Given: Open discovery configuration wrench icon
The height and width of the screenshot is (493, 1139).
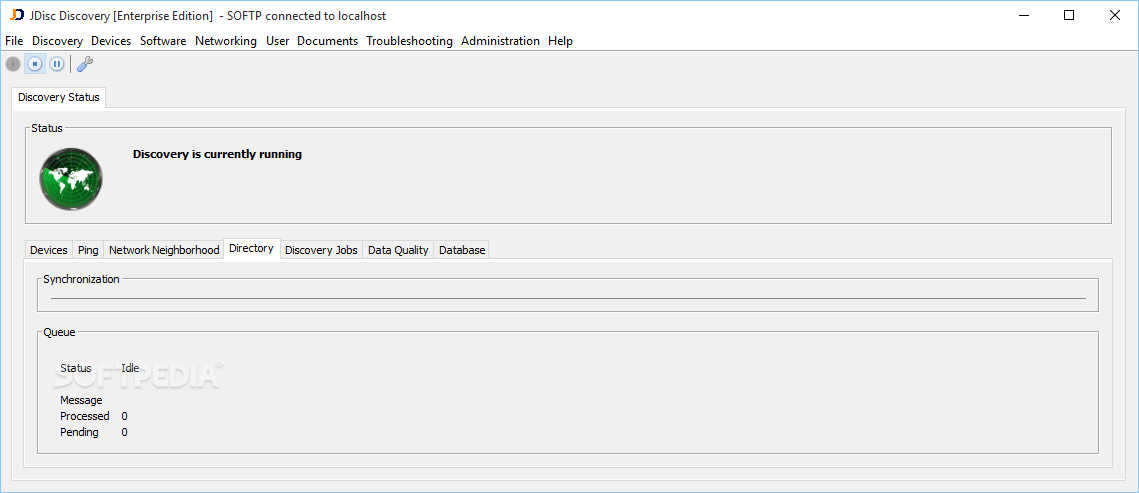Looking at the screenshot, I should [x=85, y=64].
